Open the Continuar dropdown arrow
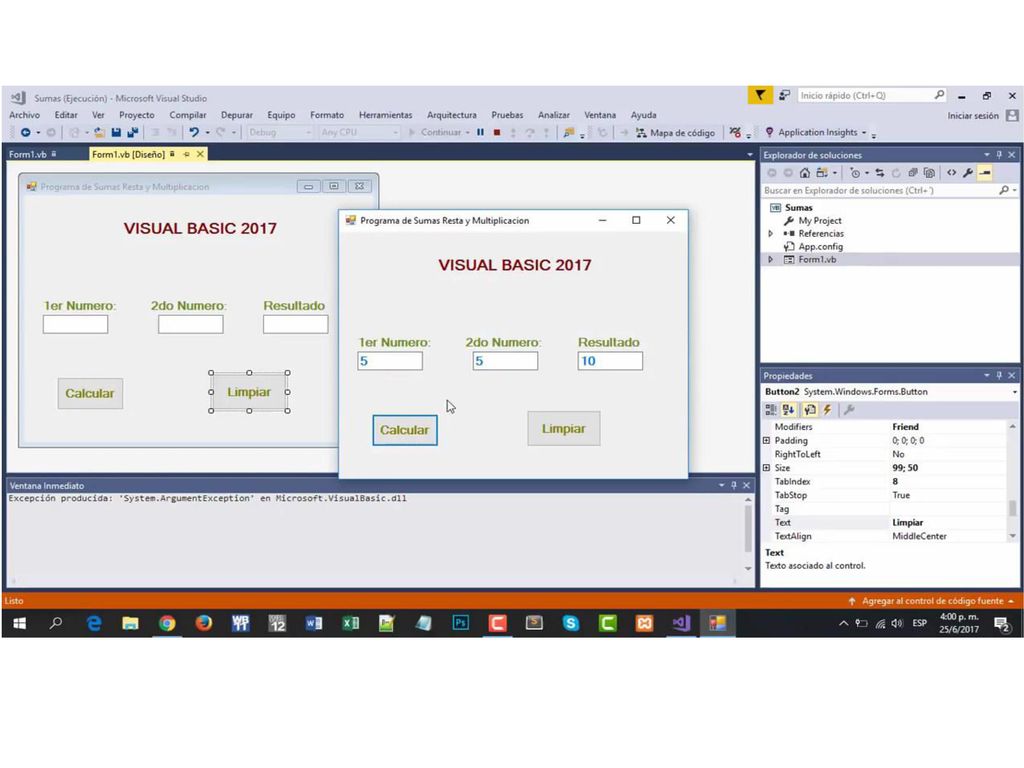 pyautogui.click(x=468, y=133)
